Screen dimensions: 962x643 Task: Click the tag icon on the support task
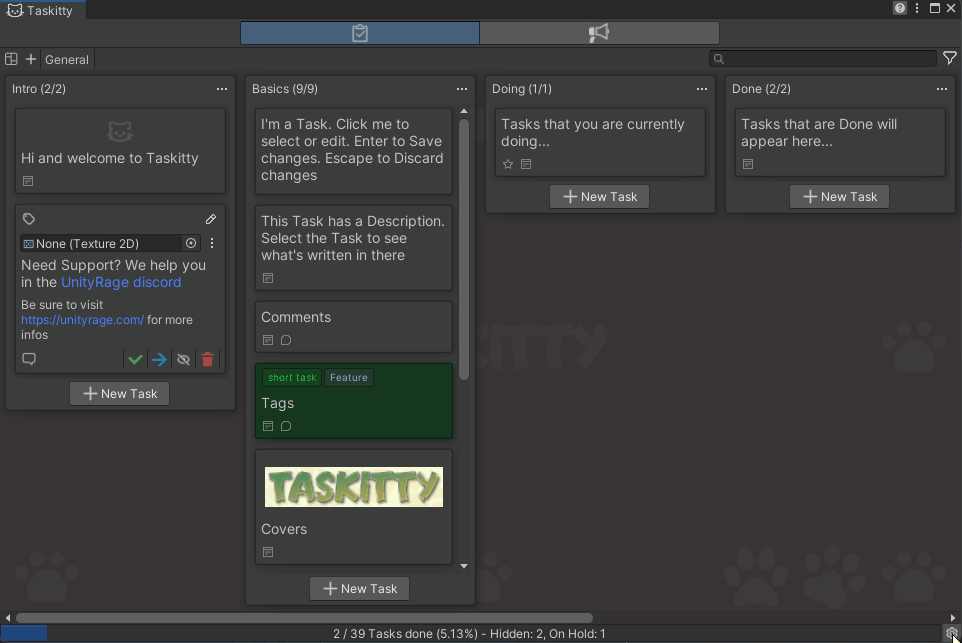29,219
